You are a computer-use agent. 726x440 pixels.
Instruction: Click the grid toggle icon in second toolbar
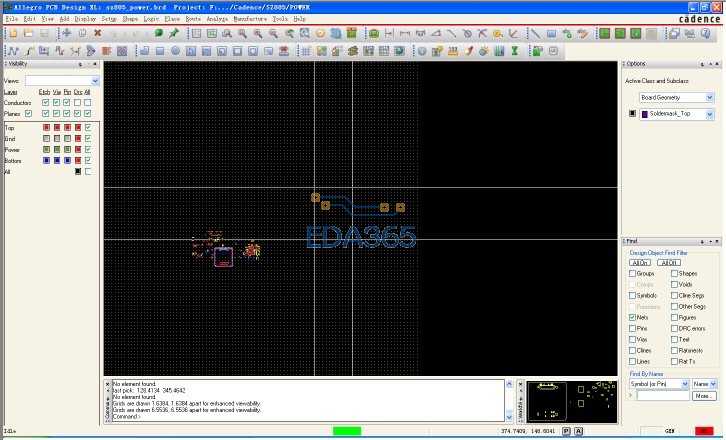(306, 51)
